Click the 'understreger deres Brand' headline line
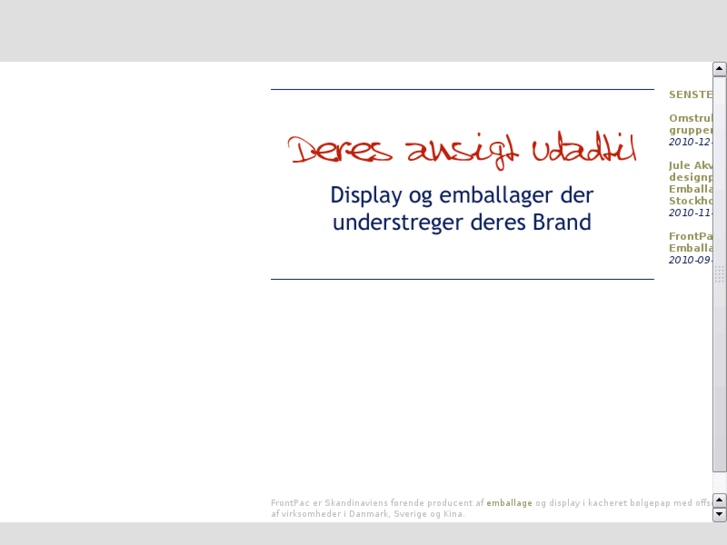This screenshot has height=545, width=727. point(462,222)
